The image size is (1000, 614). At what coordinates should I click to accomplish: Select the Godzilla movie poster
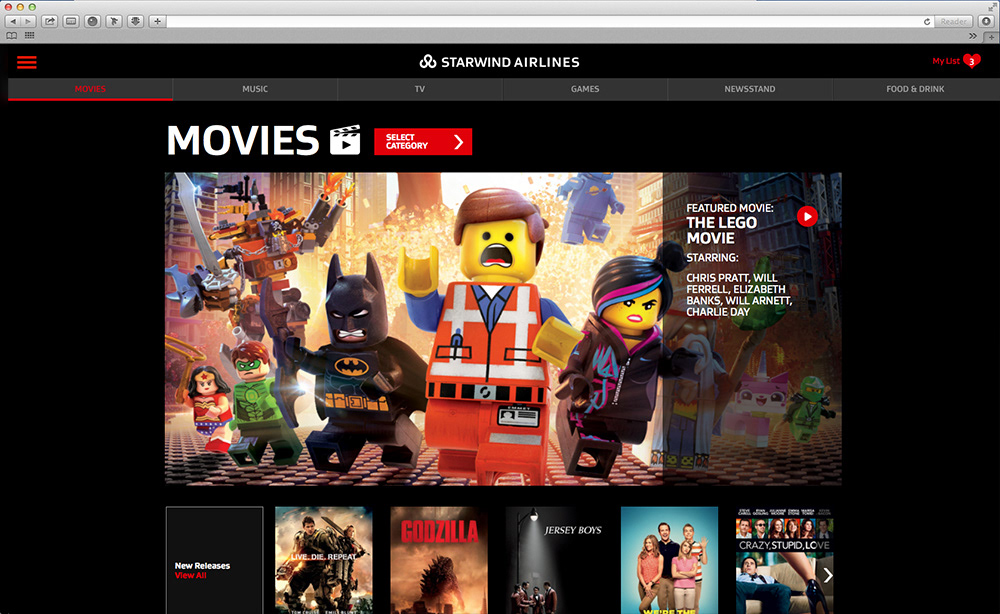[439, 560]
